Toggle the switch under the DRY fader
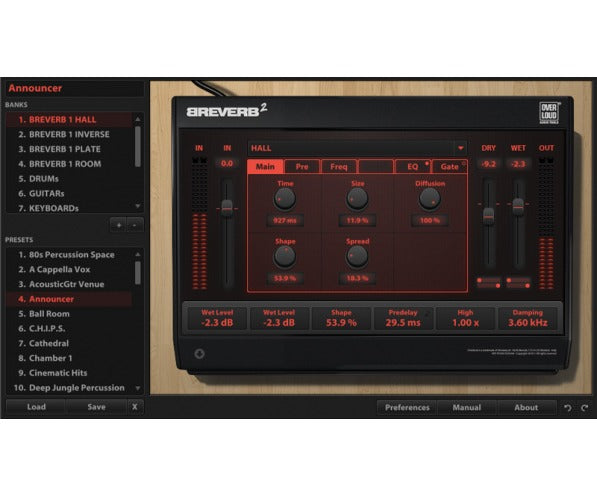Screen dimensions: 597x497 [x=489, y=283]
